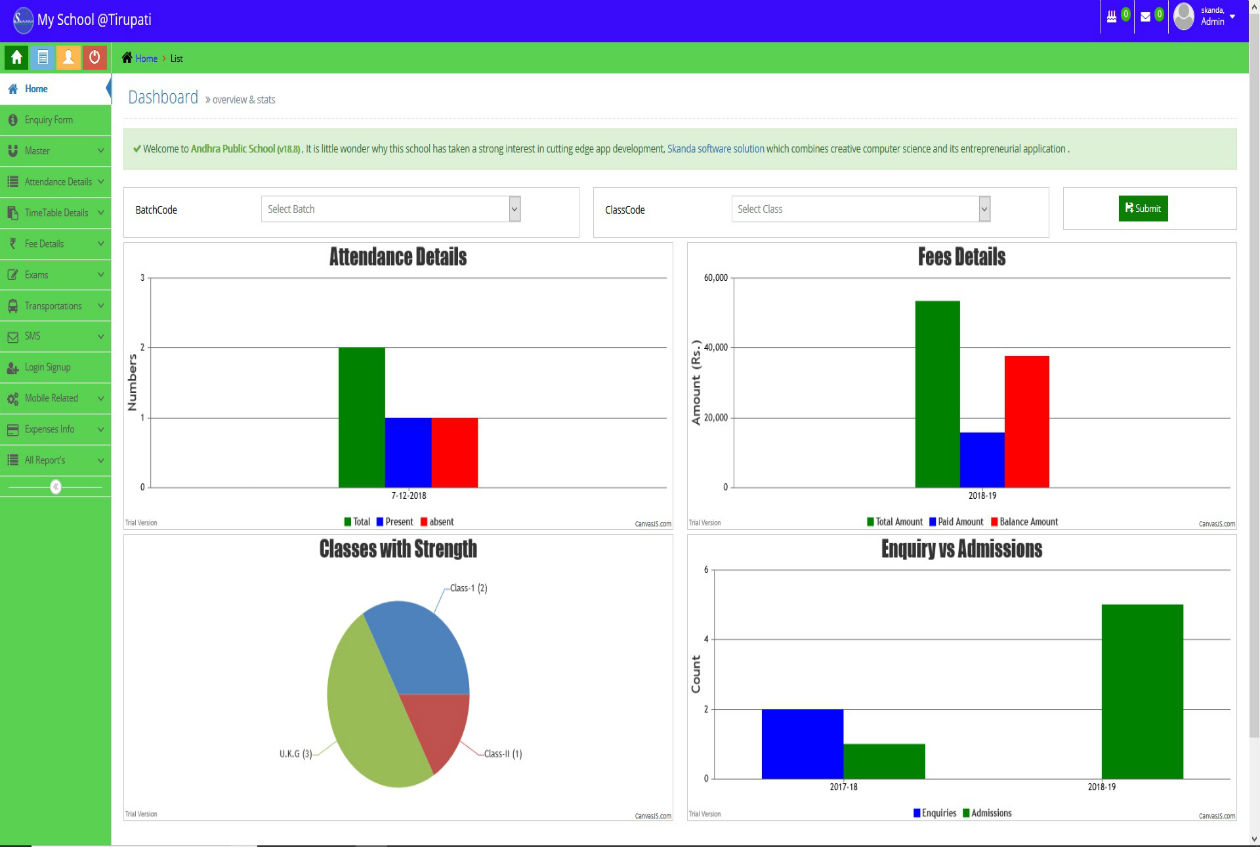Click the Transportations bus icon

tap(13, 306)
